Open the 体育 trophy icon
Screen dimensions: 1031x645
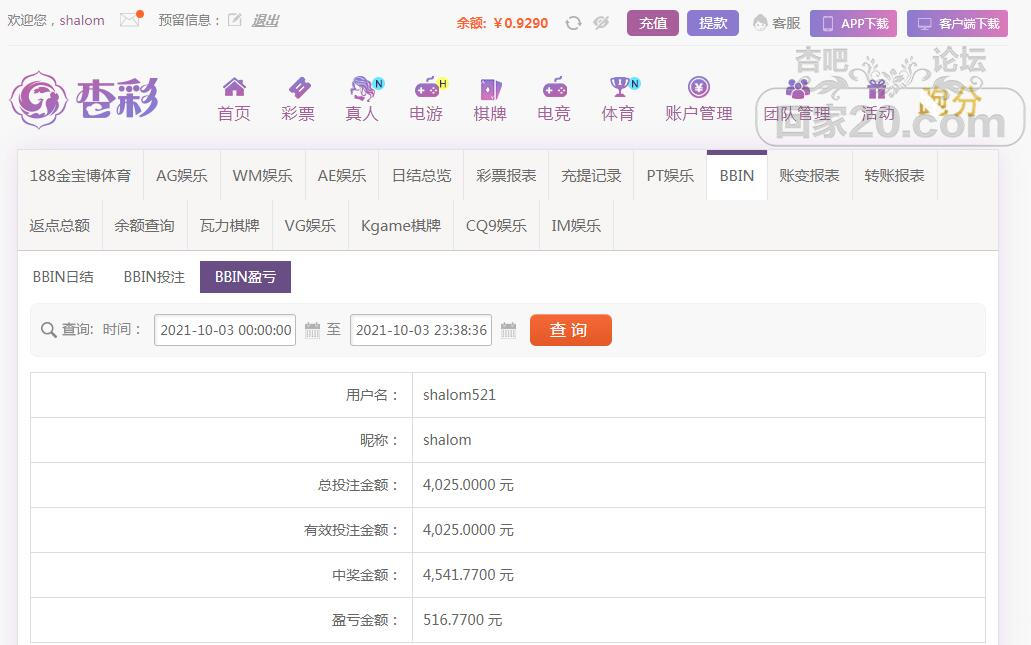coord(619,88)
